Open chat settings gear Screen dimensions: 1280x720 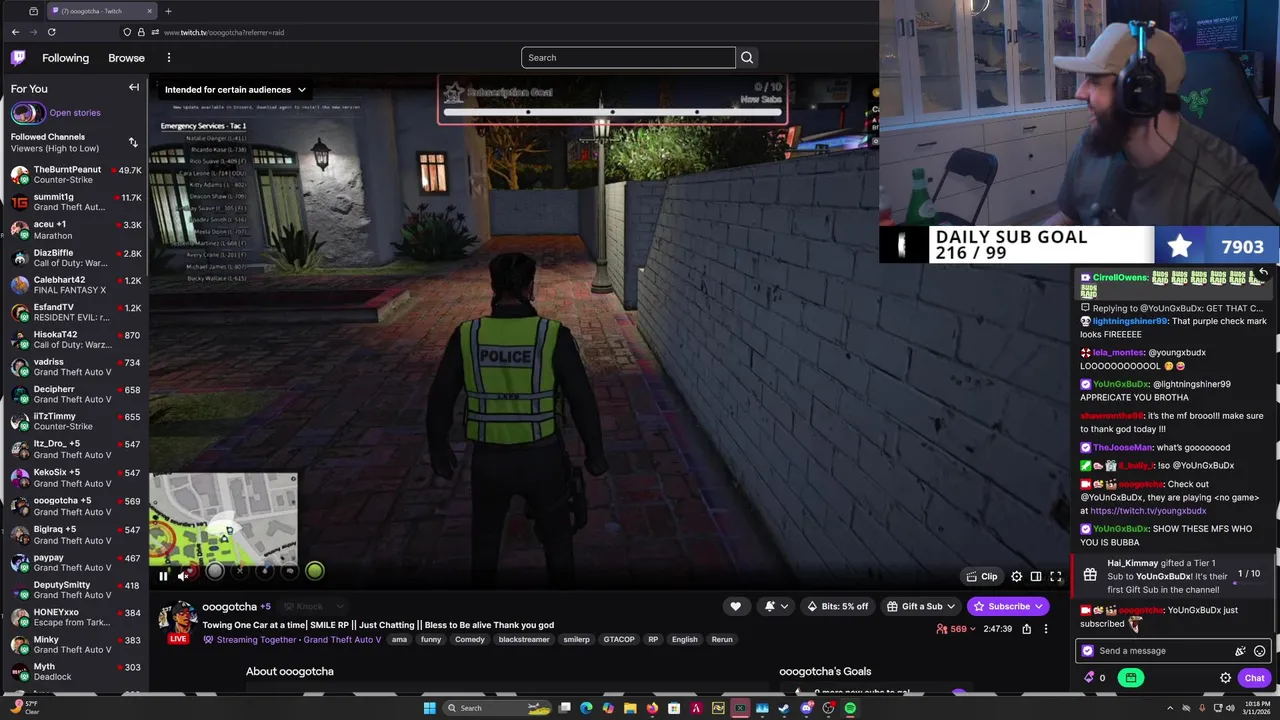[x=1225, y=678]
